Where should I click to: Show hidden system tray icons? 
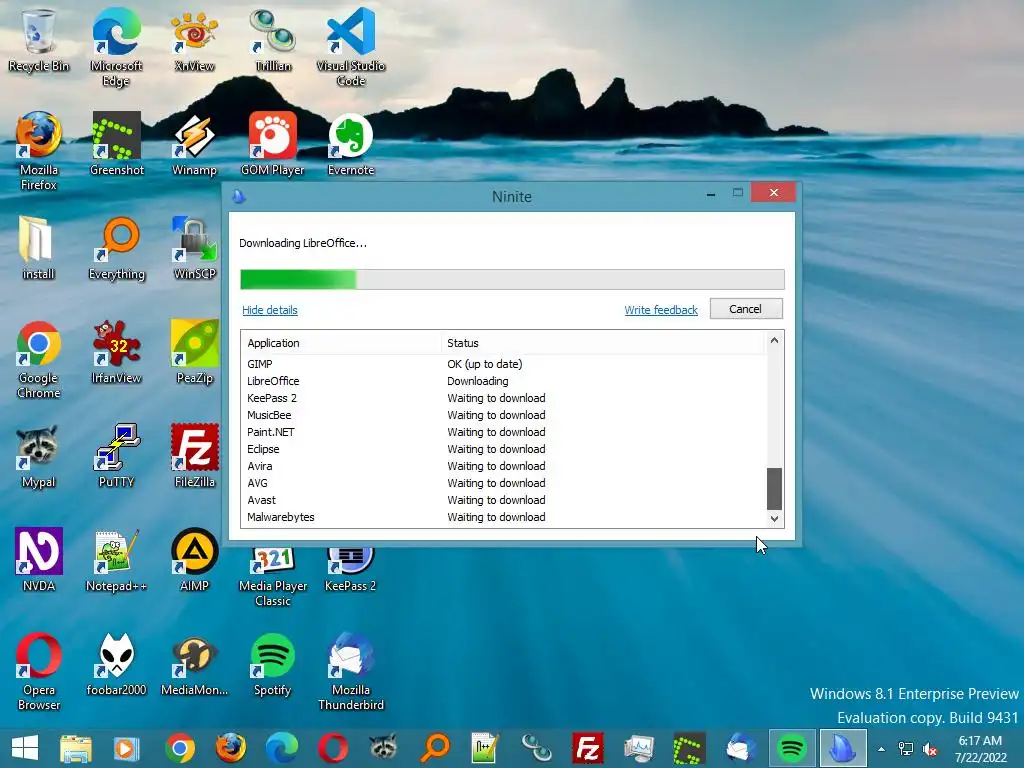[x=882, y=749]
